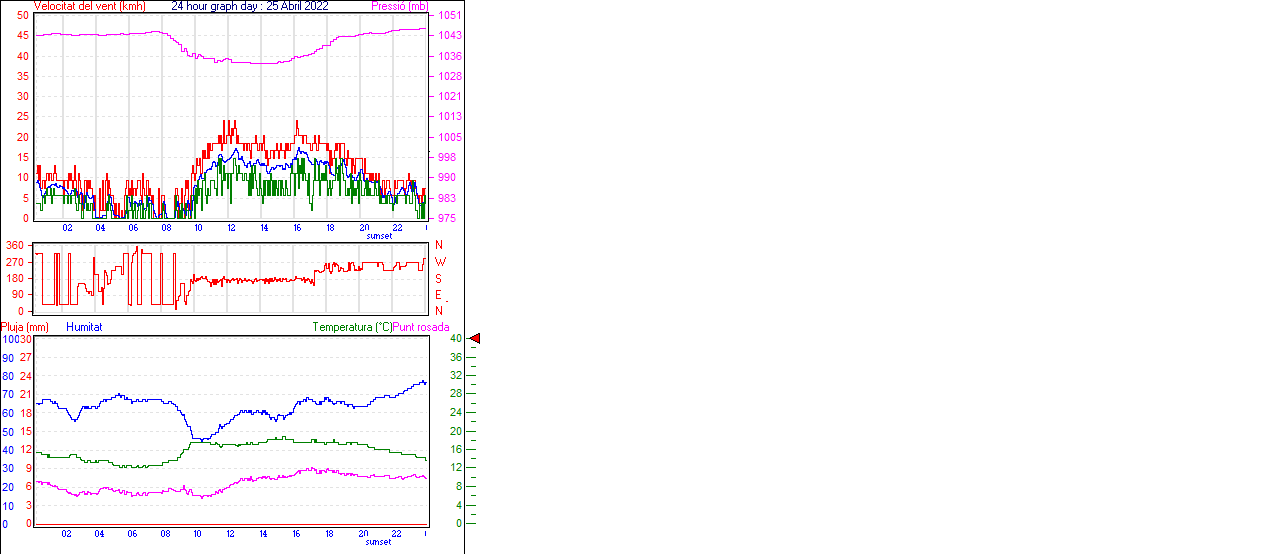Select the 'Humitat' legend label
Viewport: 1280px width, 554px height.
84,327
